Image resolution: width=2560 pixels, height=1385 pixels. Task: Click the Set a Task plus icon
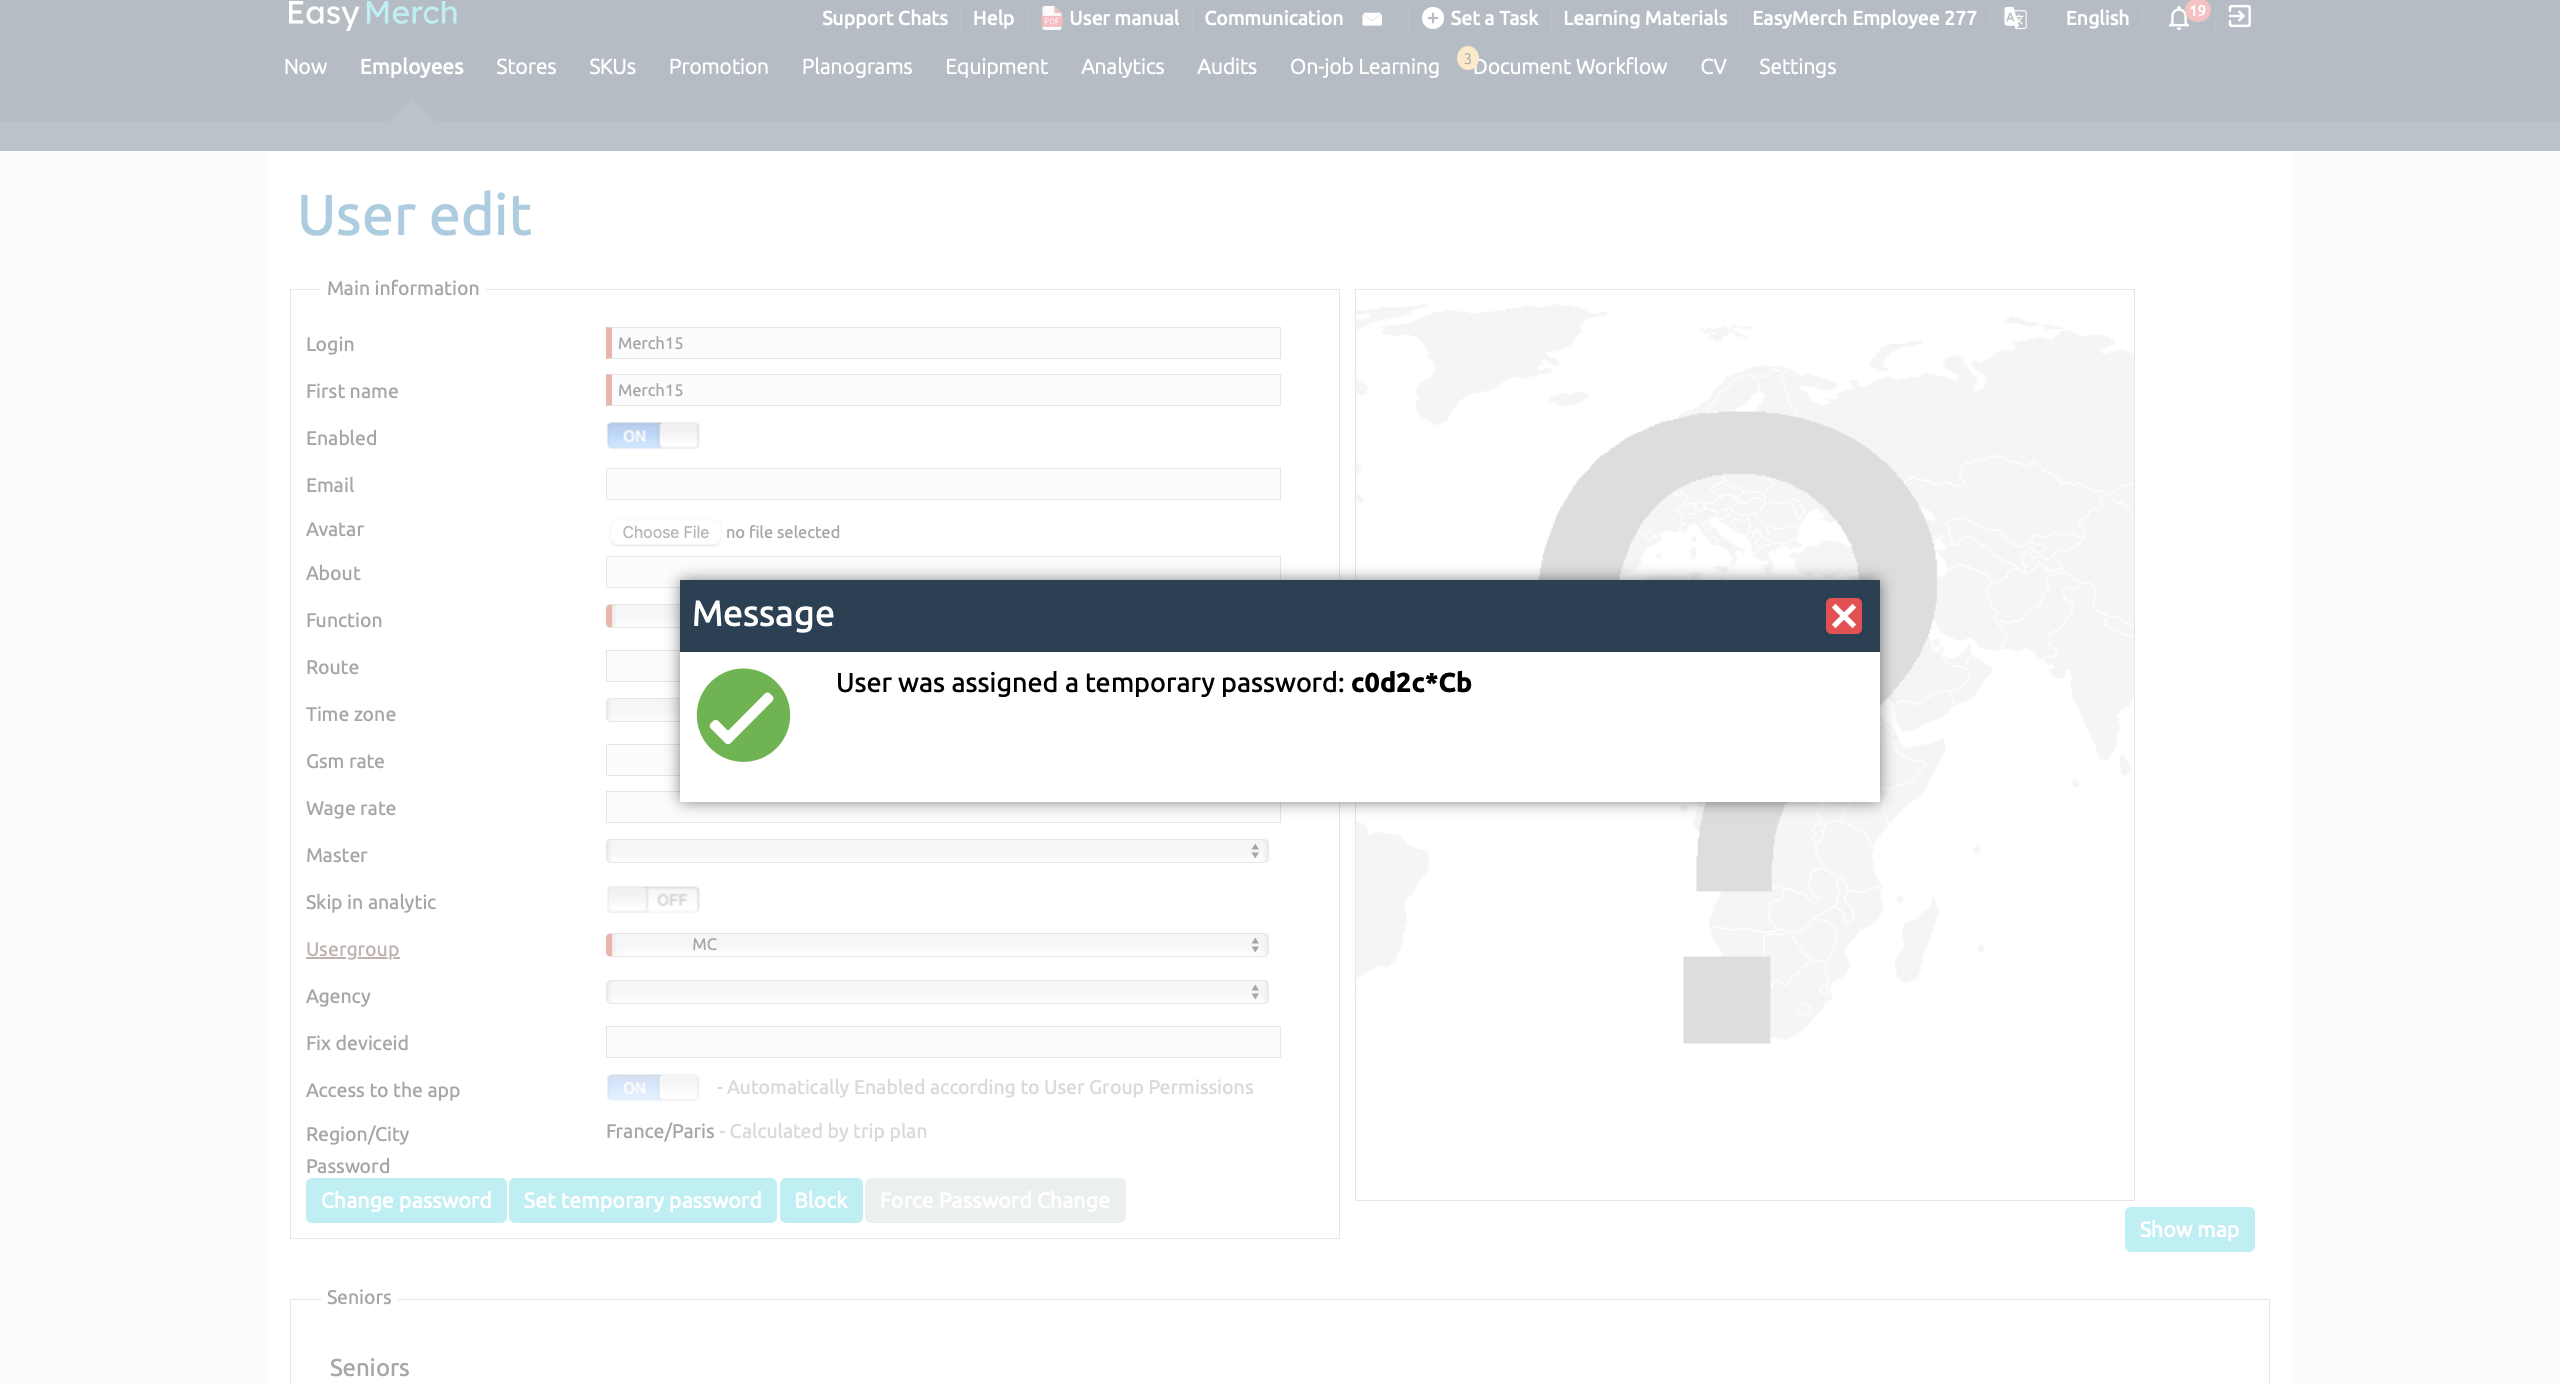tap(1432, 18)
